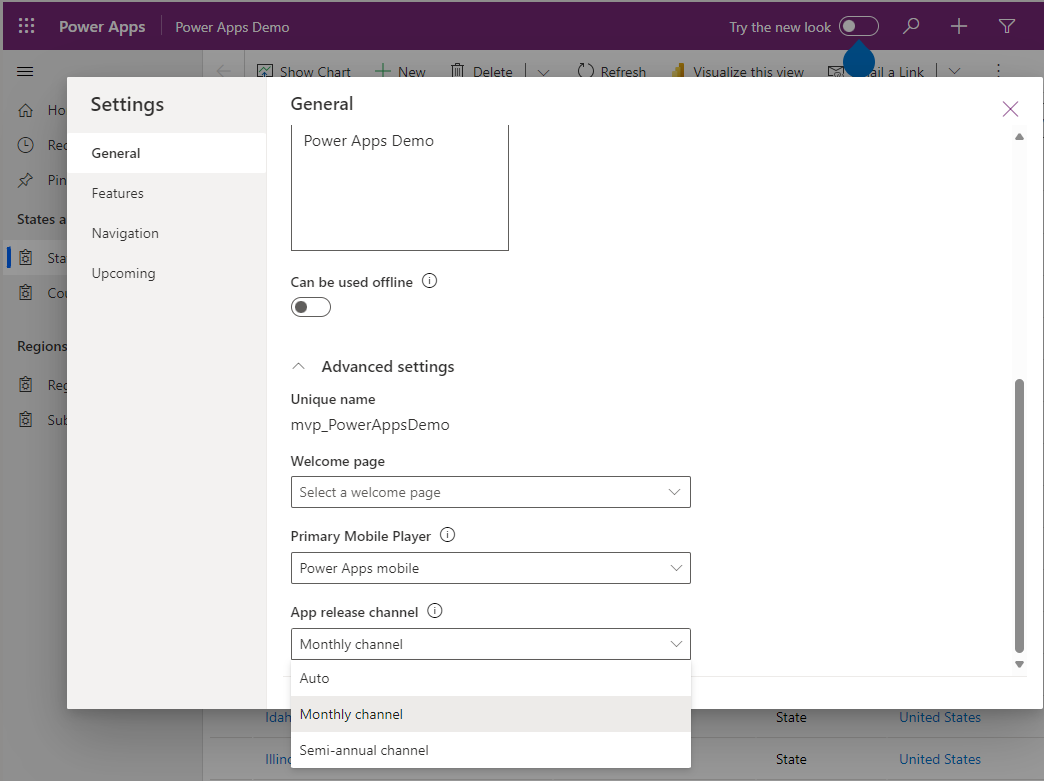Image resolution: width=1044 pixels, height=781 pixels.
Task: Click the entity icon in the first Regions row
Action: (x=25, y=385)
